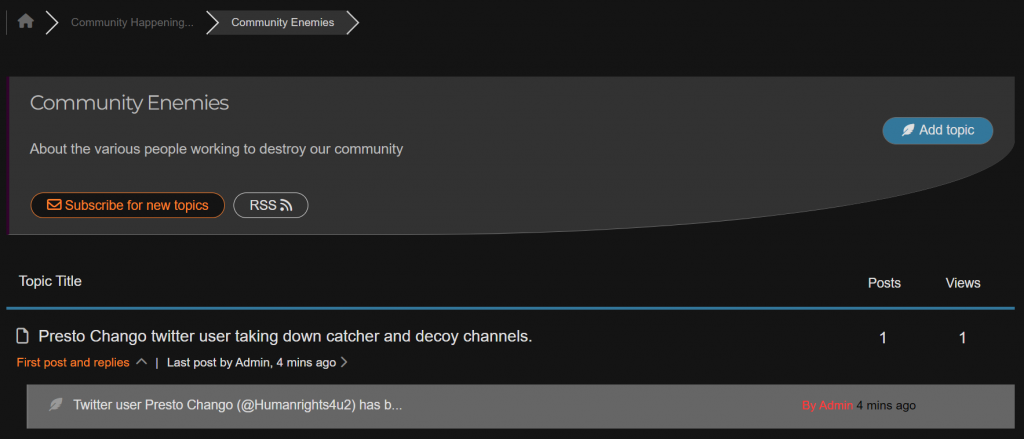This screenshot has height=439, width=1024.
Task: Go to last post by Admin
Action: (251, 362)
